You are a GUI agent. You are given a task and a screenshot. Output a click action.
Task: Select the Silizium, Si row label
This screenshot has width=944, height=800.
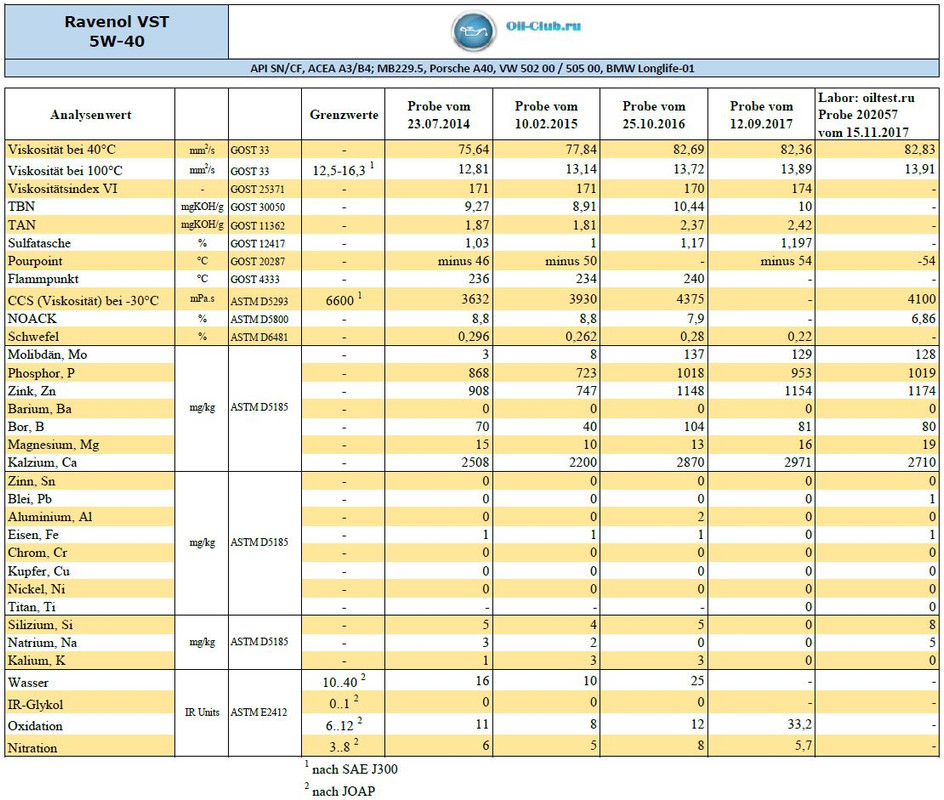click(x=40, y=625)
